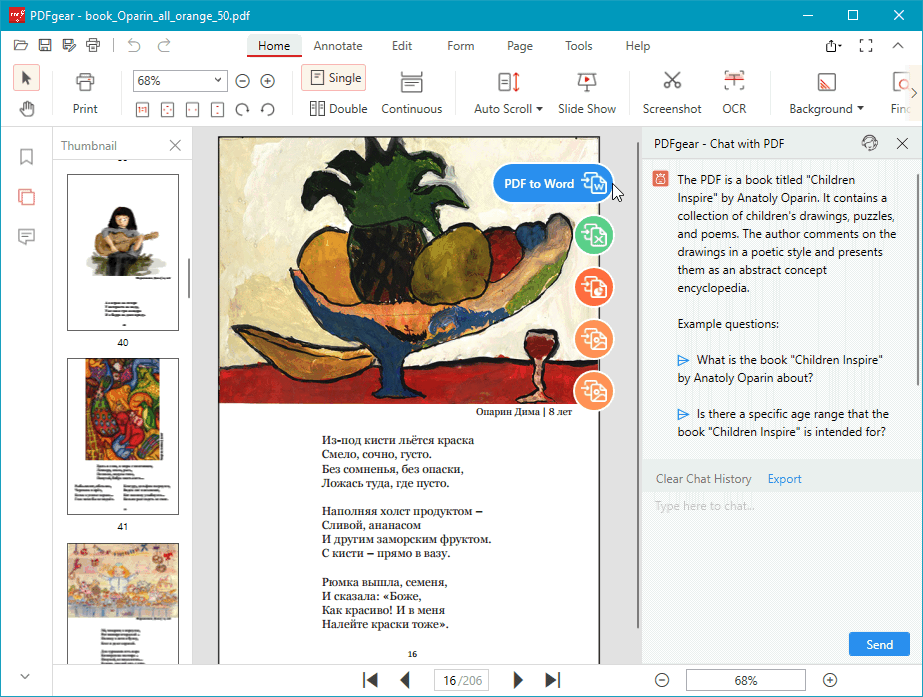The width and height of the screenshot is (923, 697).
Task: Open the Form tab
Action: click(x=460, y=46)
